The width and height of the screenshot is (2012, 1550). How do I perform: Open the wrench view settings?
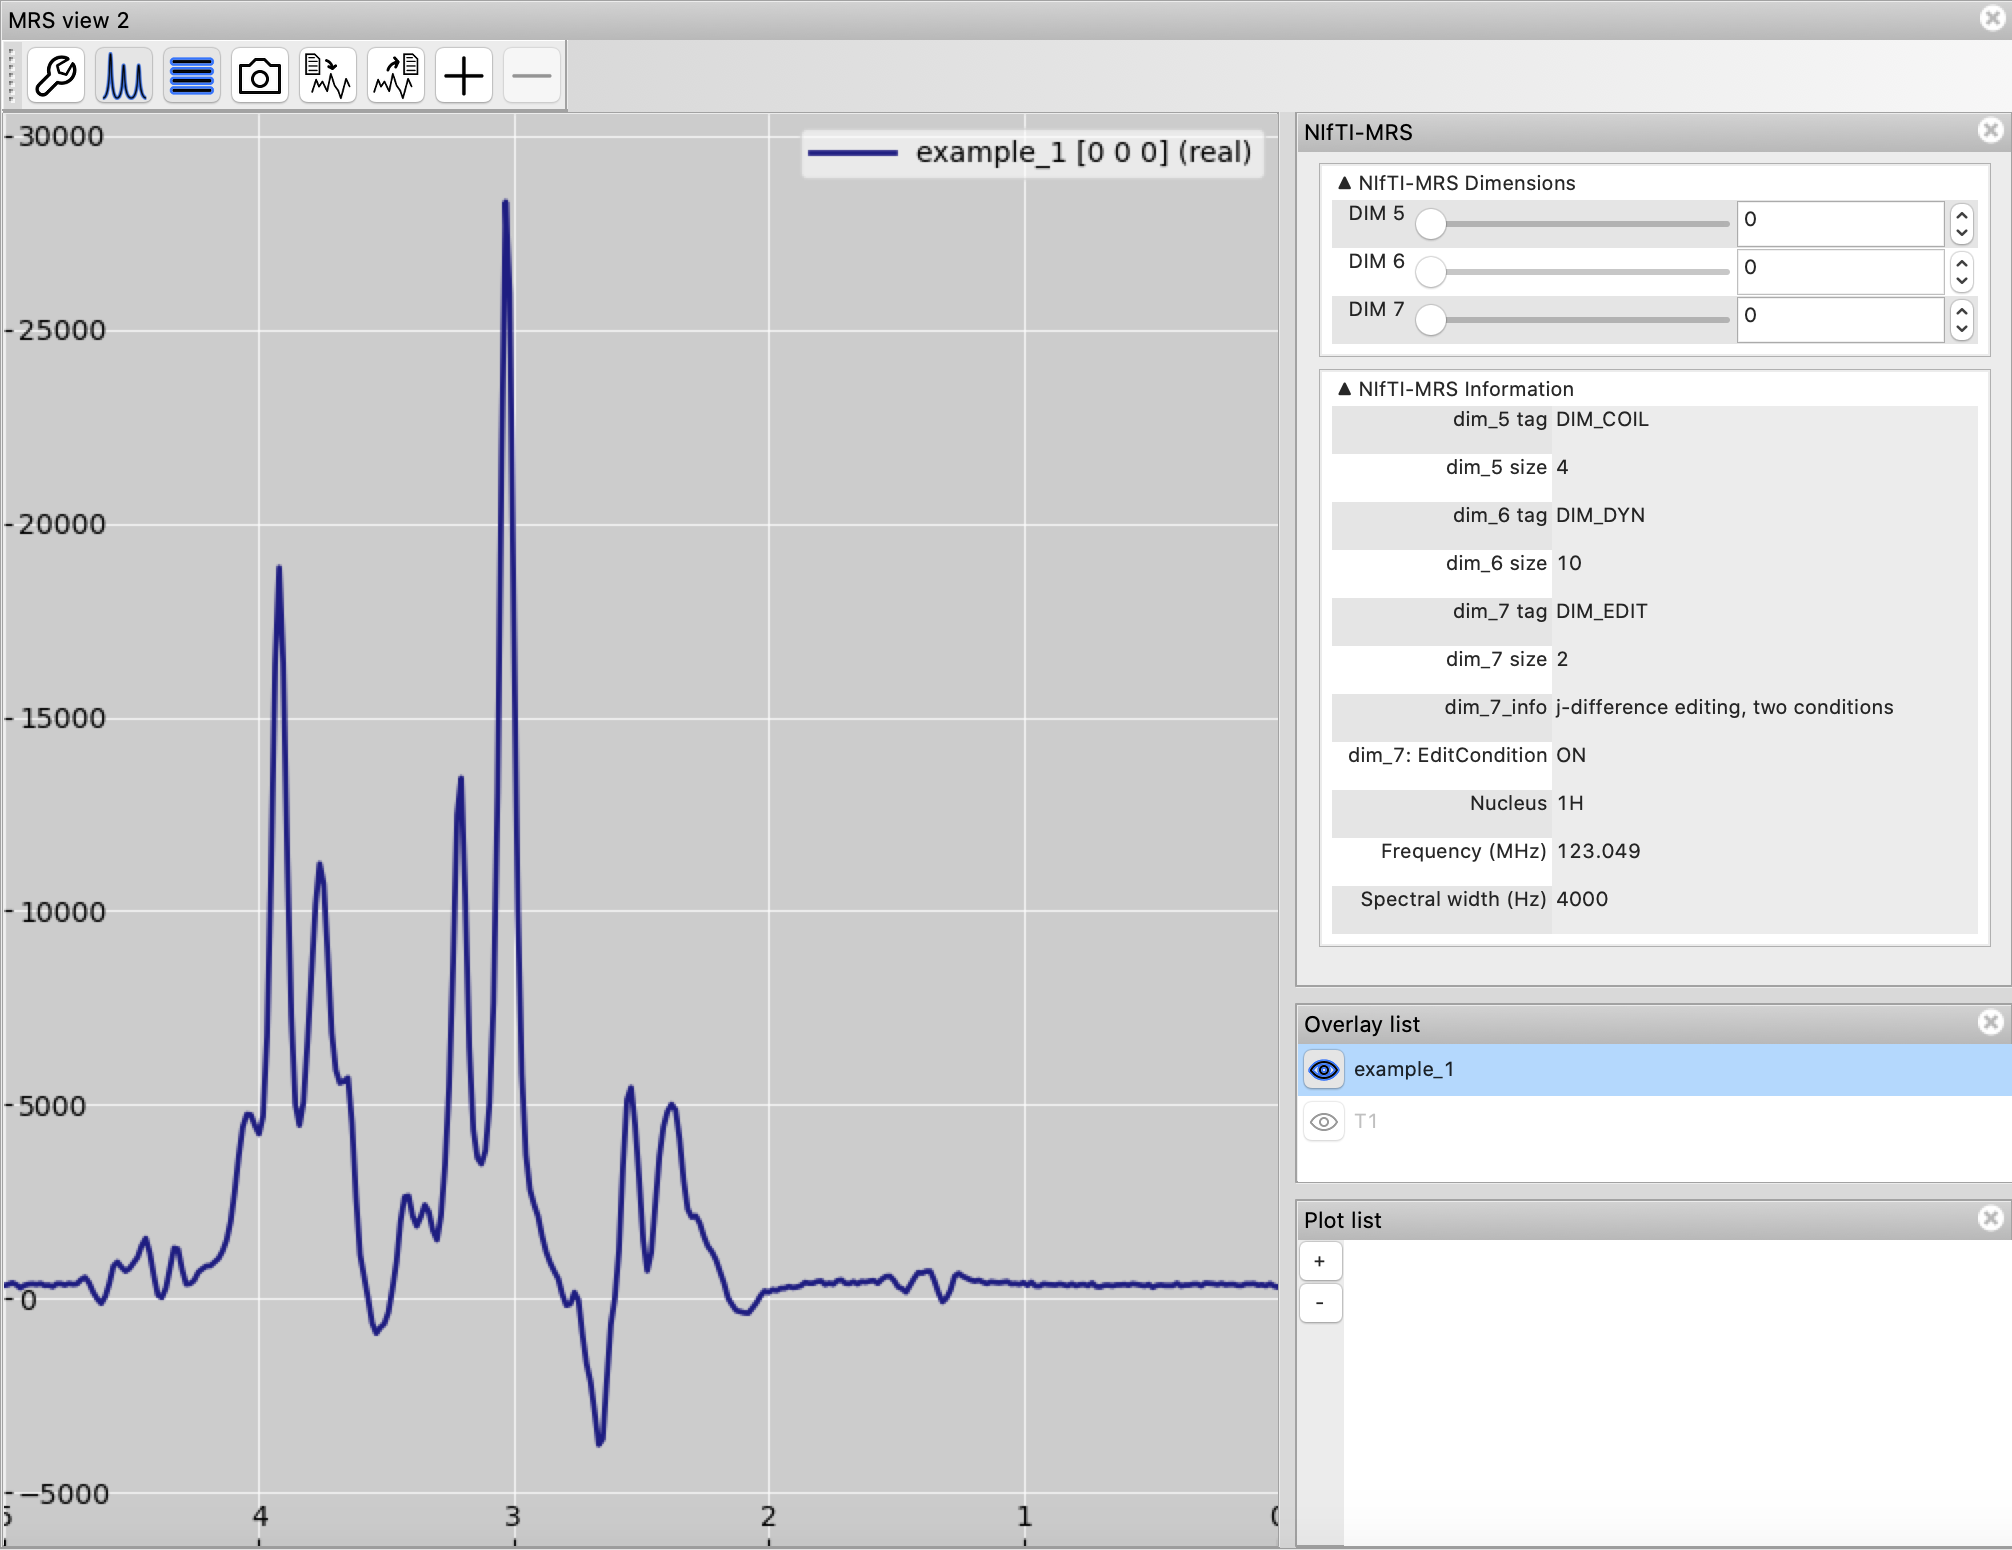[56, 75]
